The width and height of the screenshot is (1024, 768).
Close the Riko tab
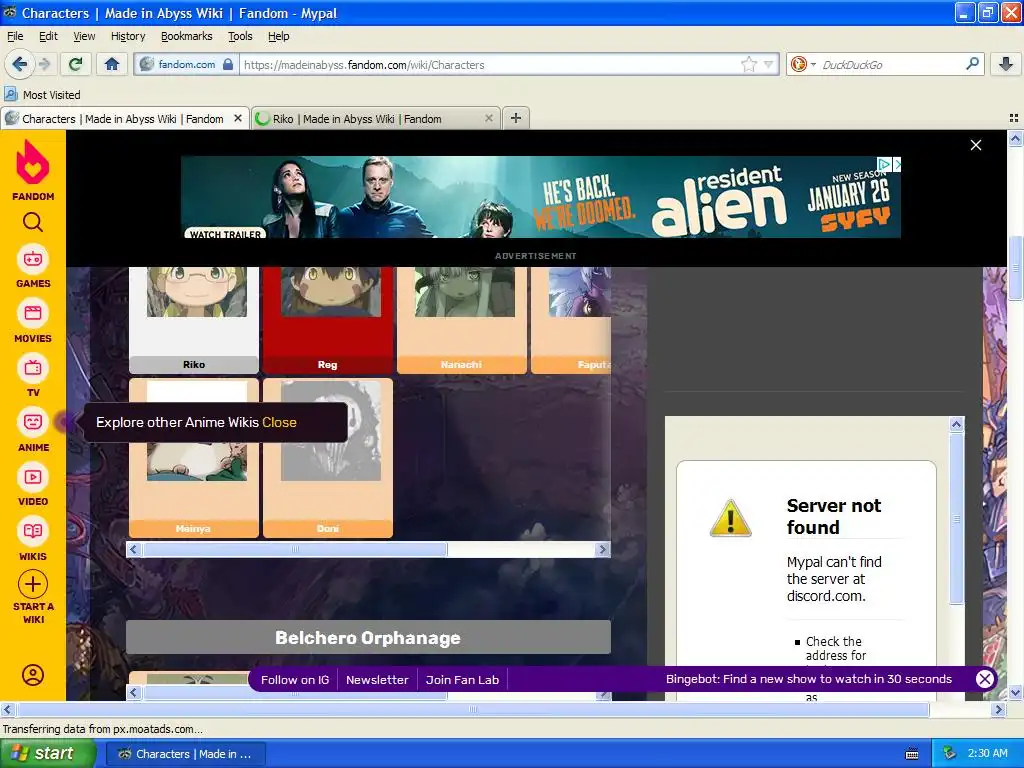[x=488, y=118]
